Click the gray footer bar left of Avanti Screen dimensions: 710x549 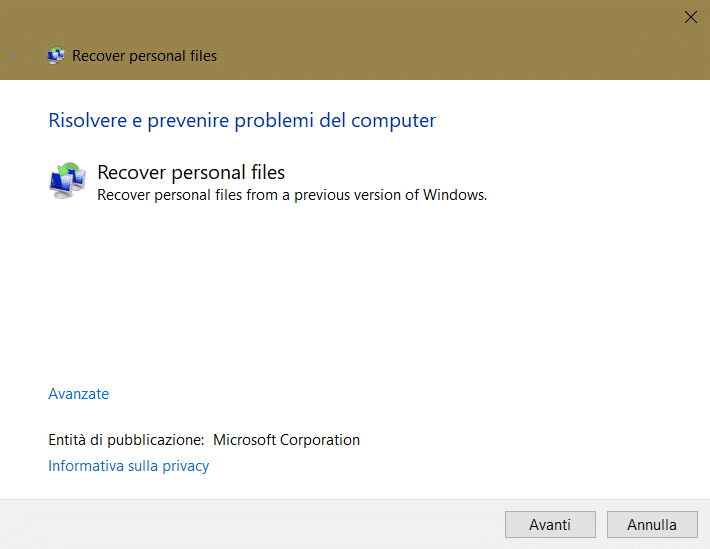[250, 524]
